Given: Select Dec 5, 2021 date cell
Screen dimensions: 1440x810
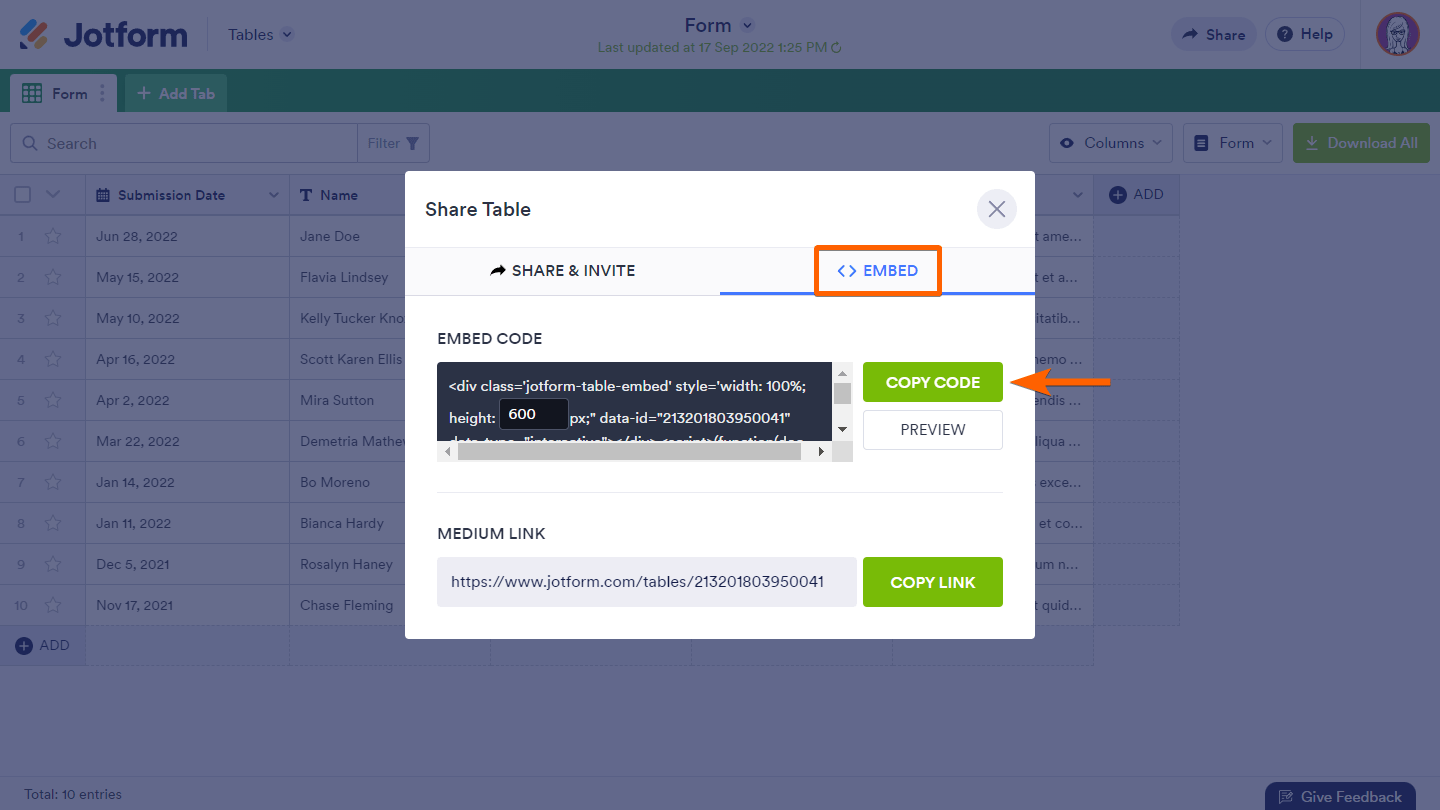Looking at the screenshot, I should click(x=188, y=564).
